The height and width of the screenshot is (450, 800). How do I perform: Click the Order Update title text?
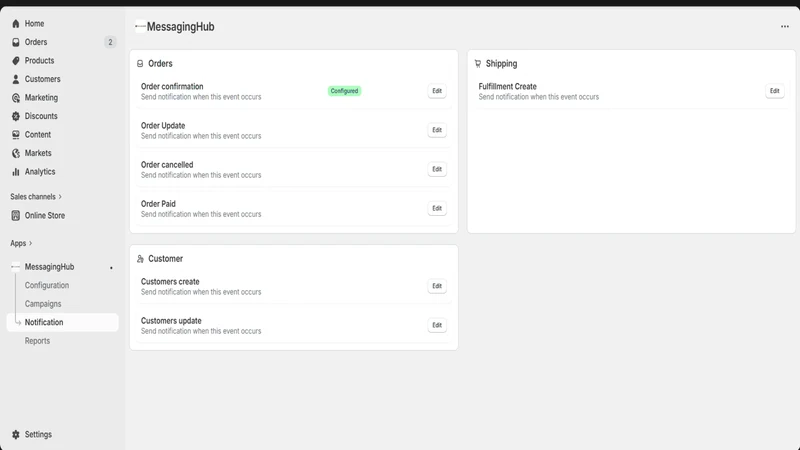(x=163, y=126)
